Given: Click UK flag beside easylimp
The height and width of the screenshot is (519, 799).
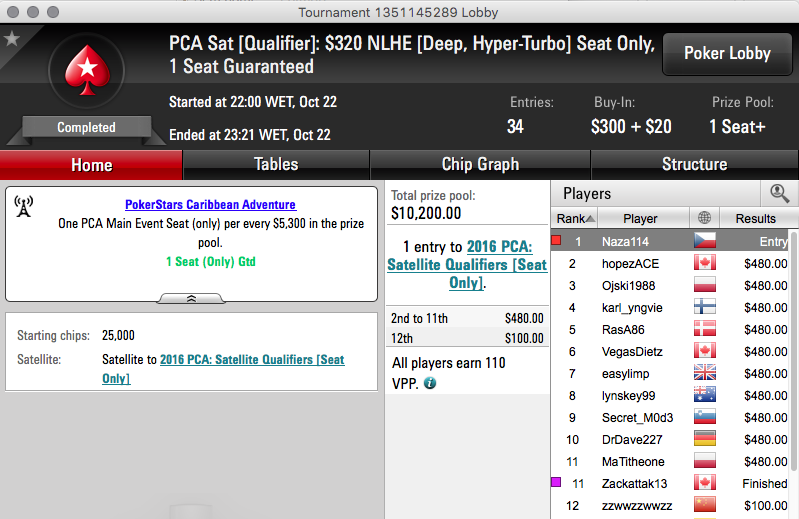Looking at the screenshot, I should click(x=705, y=373).
